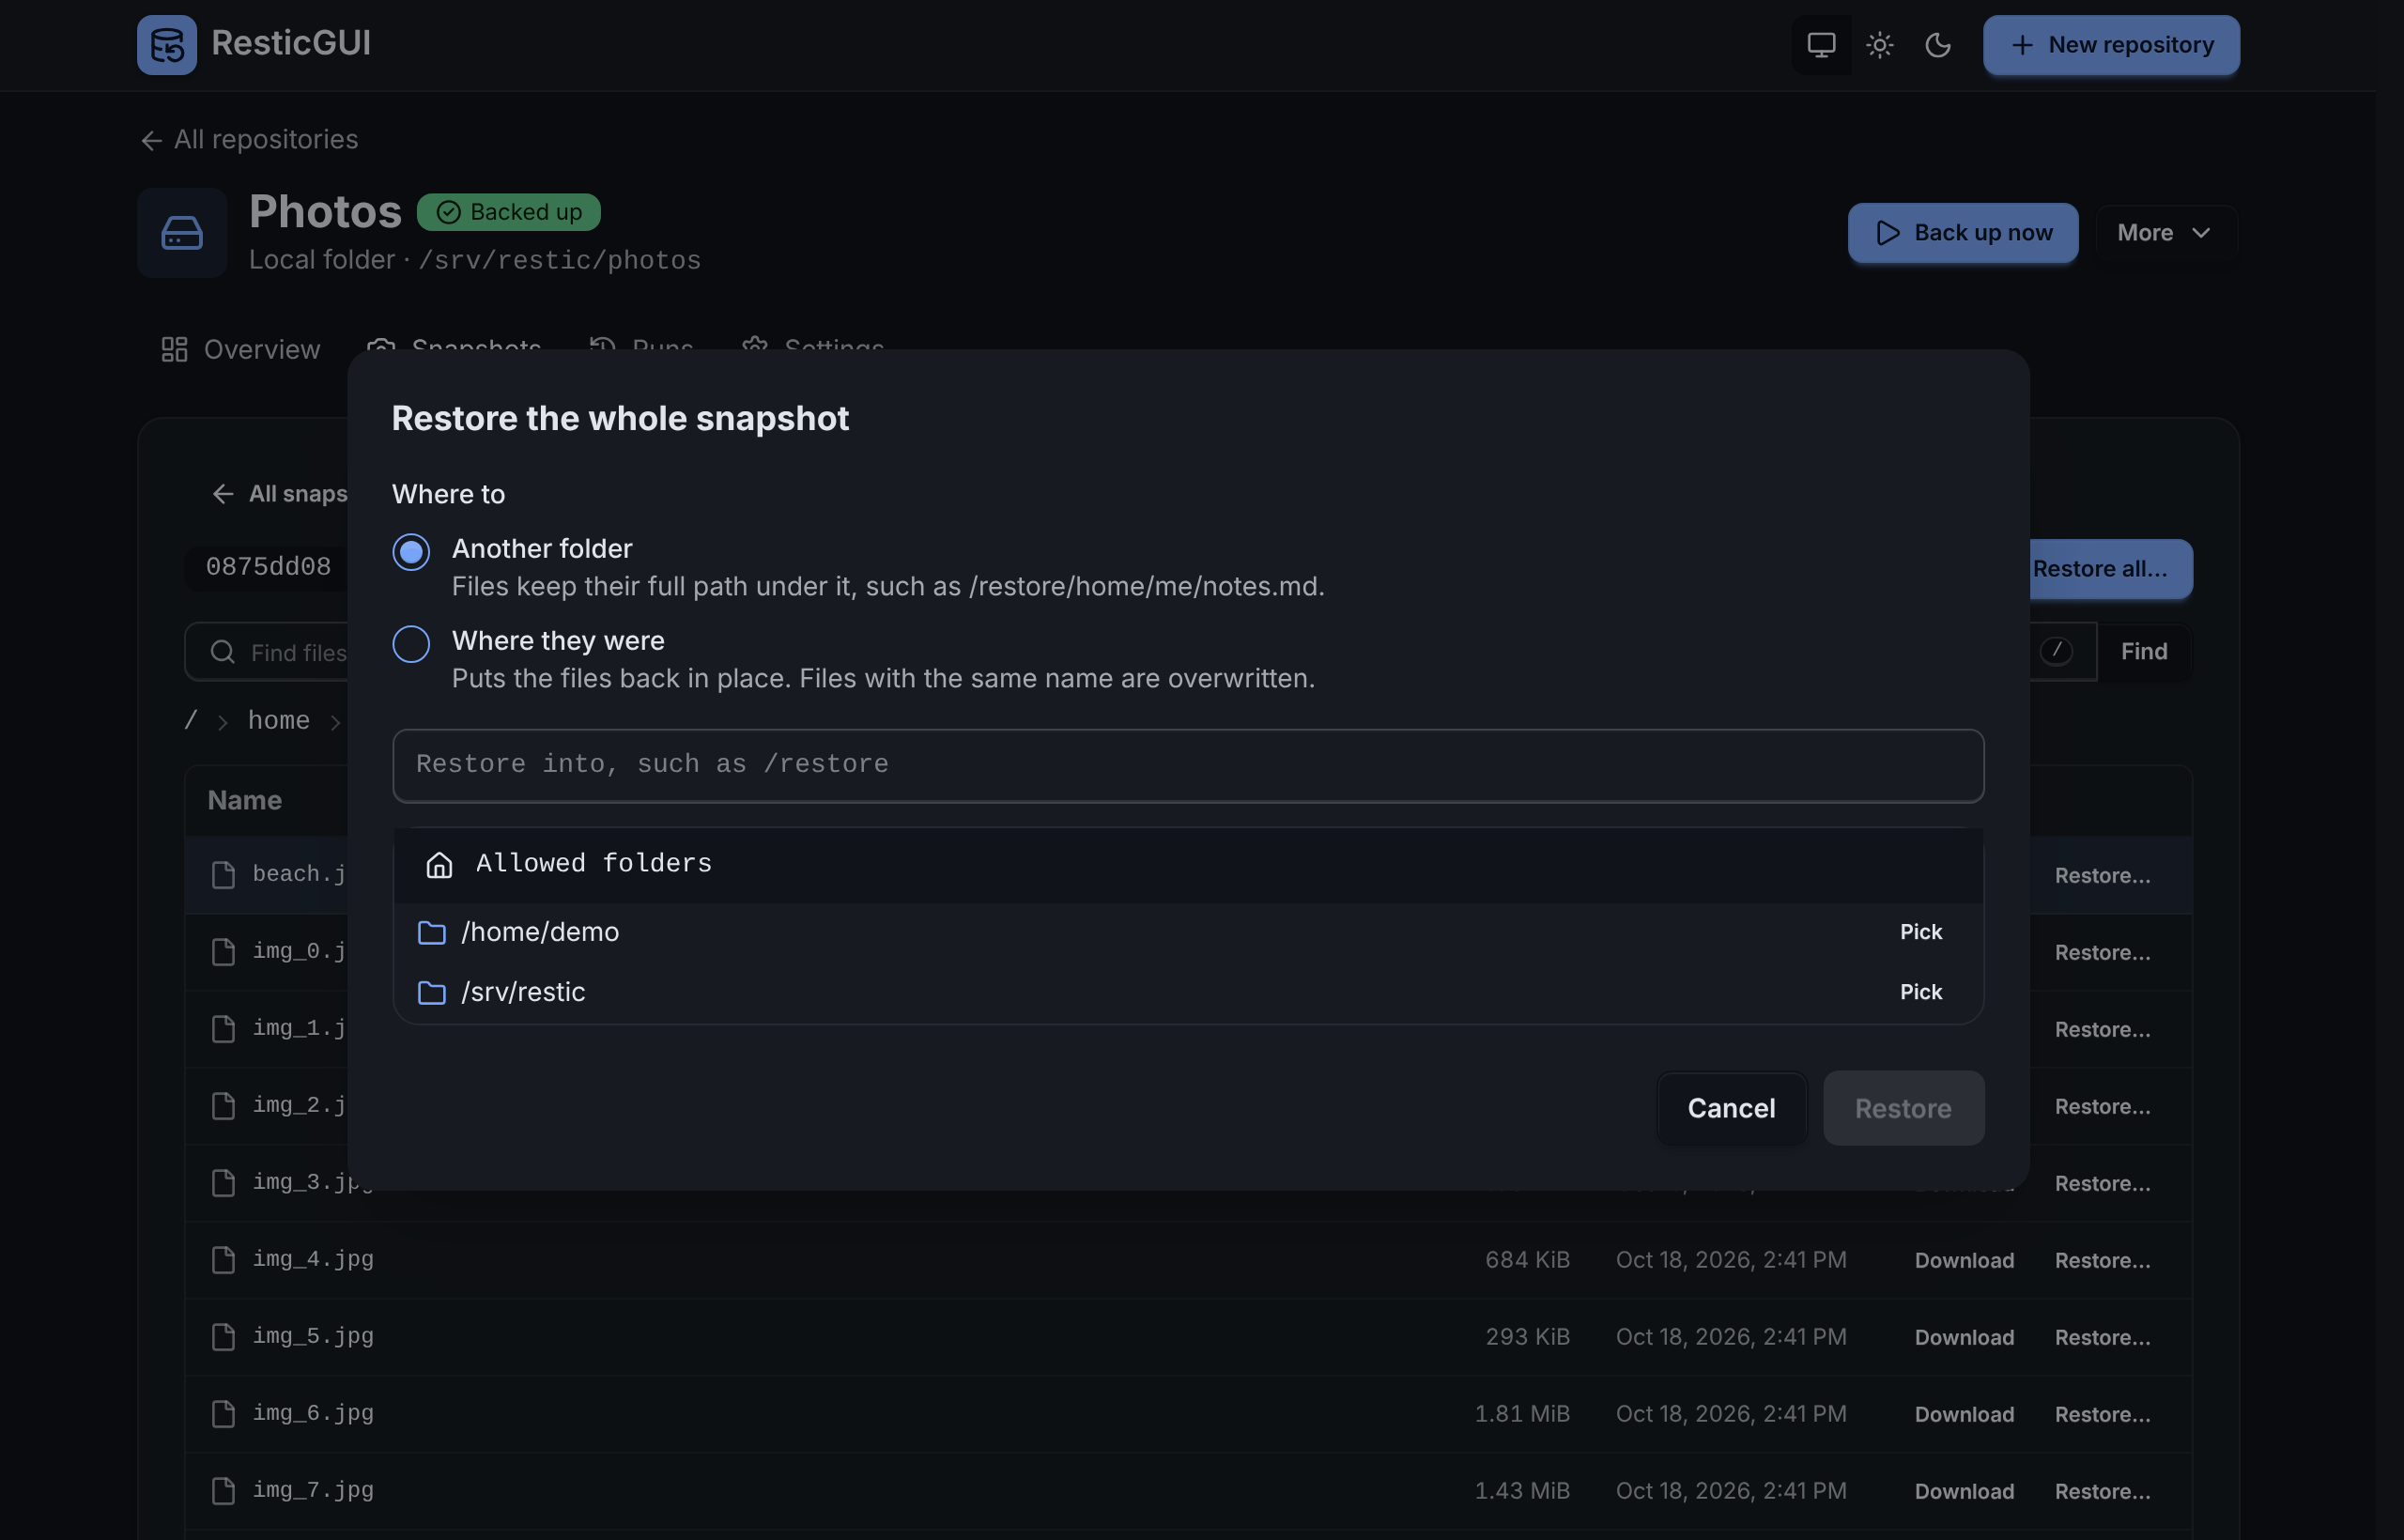Click the /srv/restic folder icon

coord(431,992)
